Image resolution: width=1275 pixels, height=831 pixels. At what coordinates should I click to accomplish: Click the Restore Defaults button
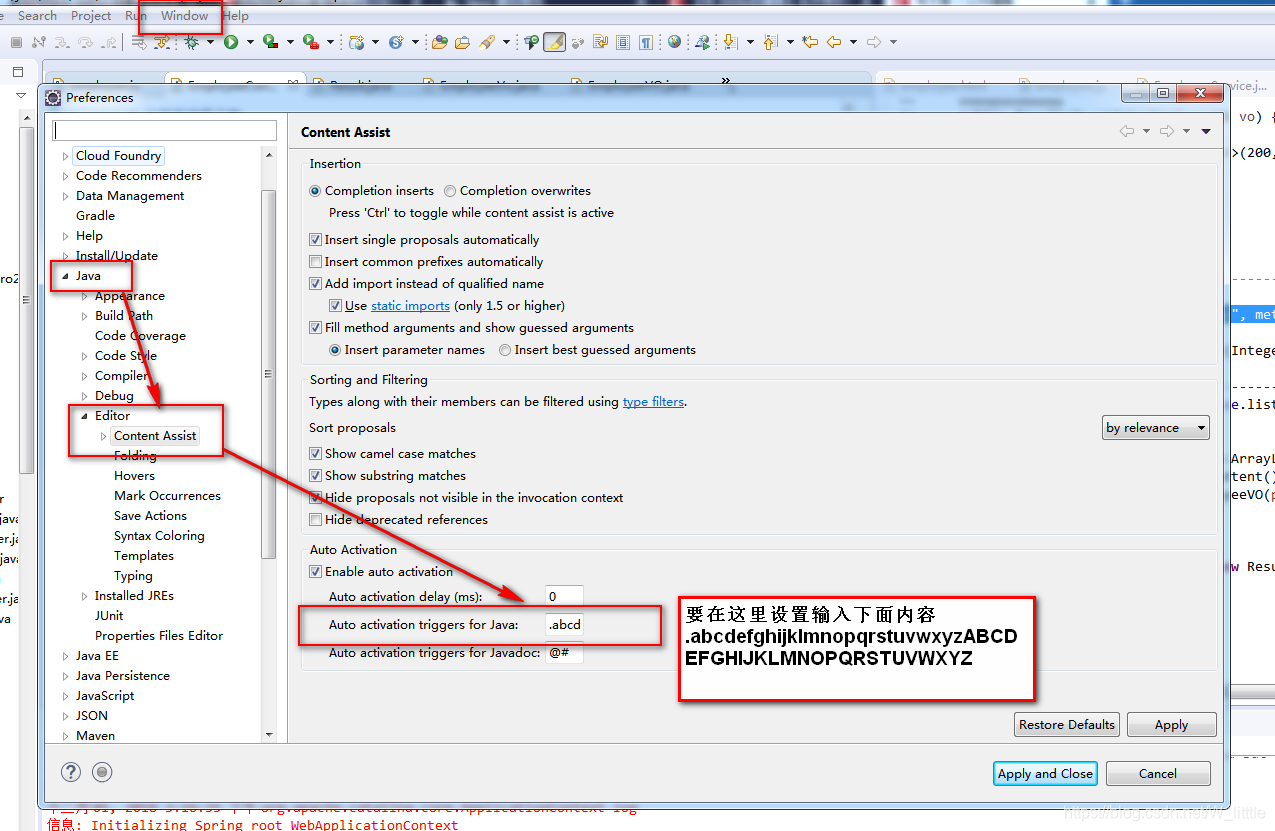[1067, 725]
